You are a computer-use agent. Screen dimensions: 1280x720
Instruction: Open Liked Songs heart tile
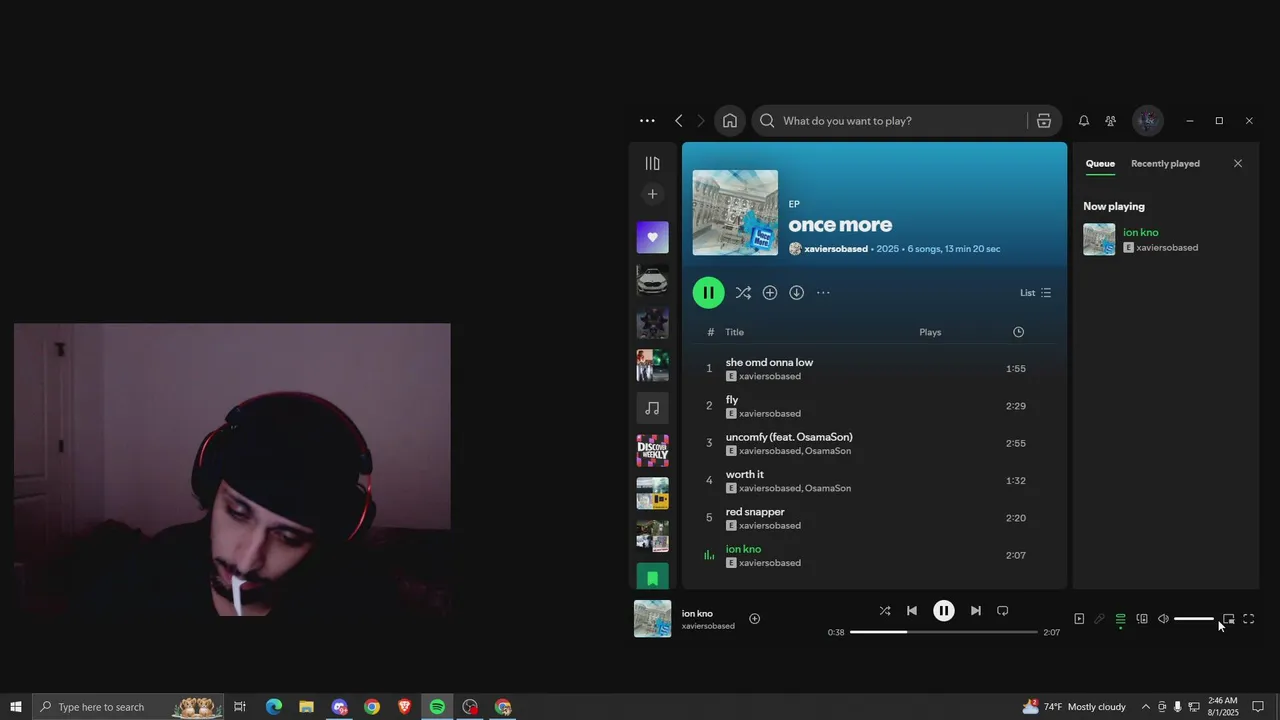click(x=652, y=237)
